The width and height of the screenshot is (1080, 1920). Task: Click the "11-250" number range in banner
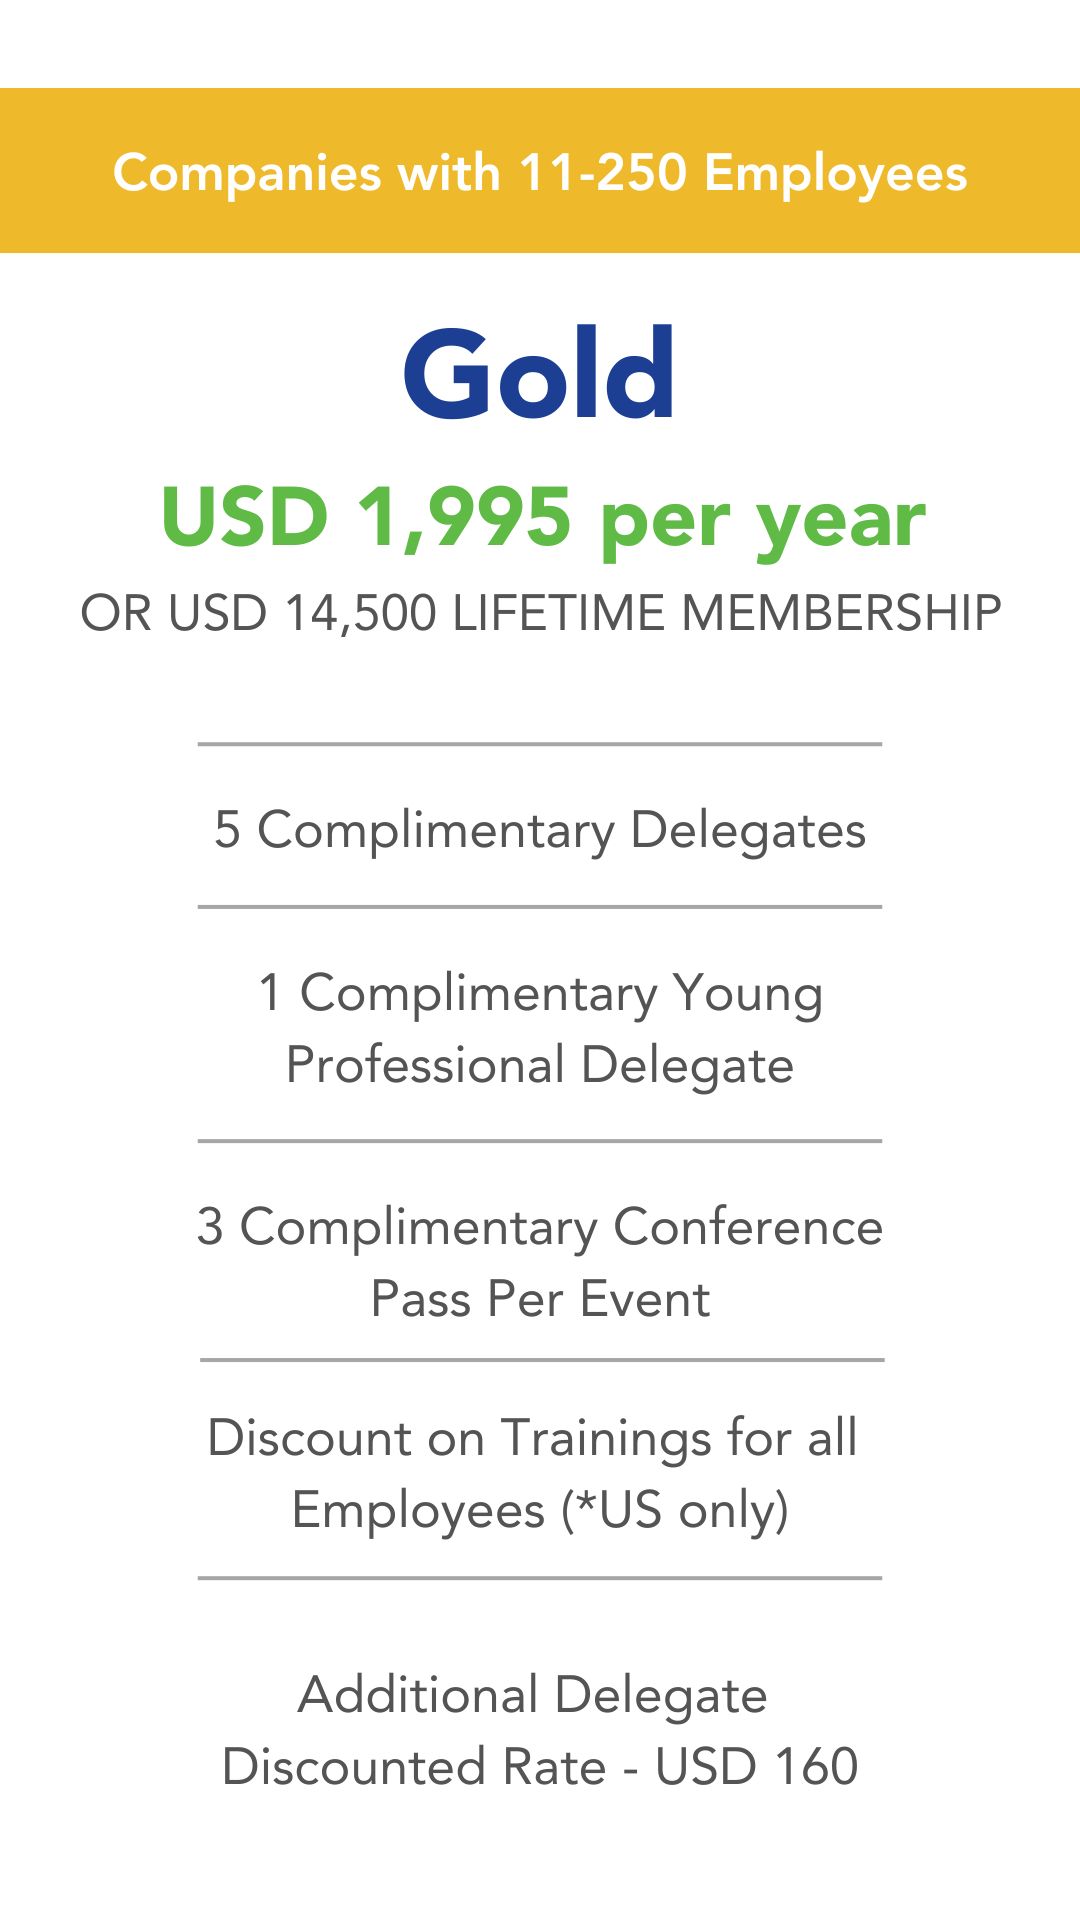pyautogui.click(x=603, y=172)
